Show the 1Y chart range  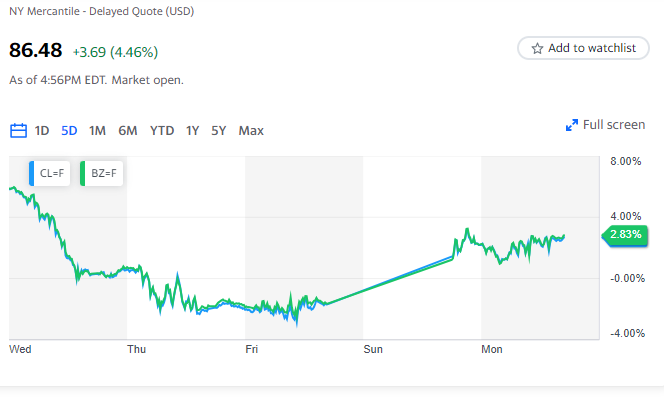click(x=193, y=130)
